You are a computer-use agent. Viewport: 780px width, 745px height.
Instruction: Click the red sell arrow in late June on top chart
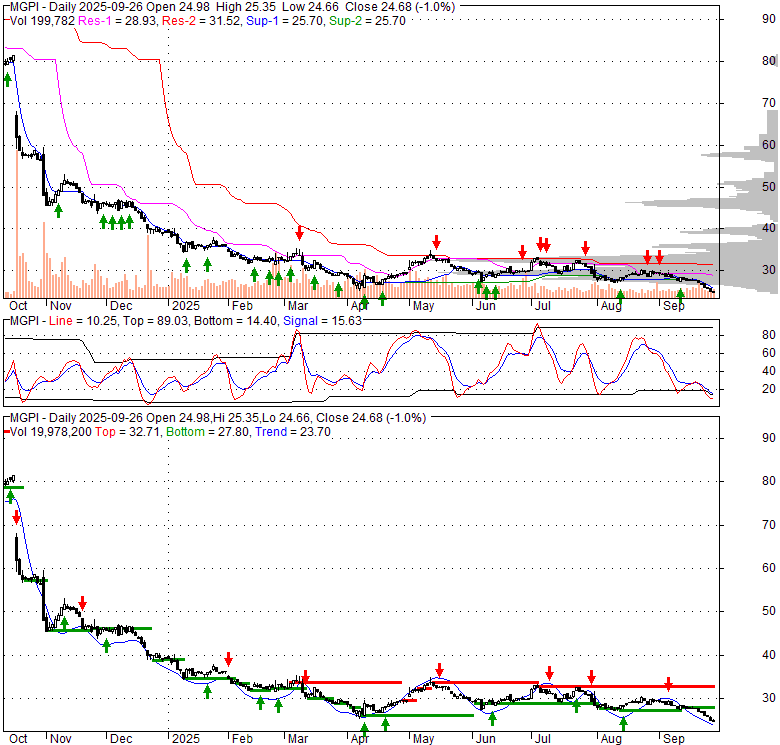522,252
